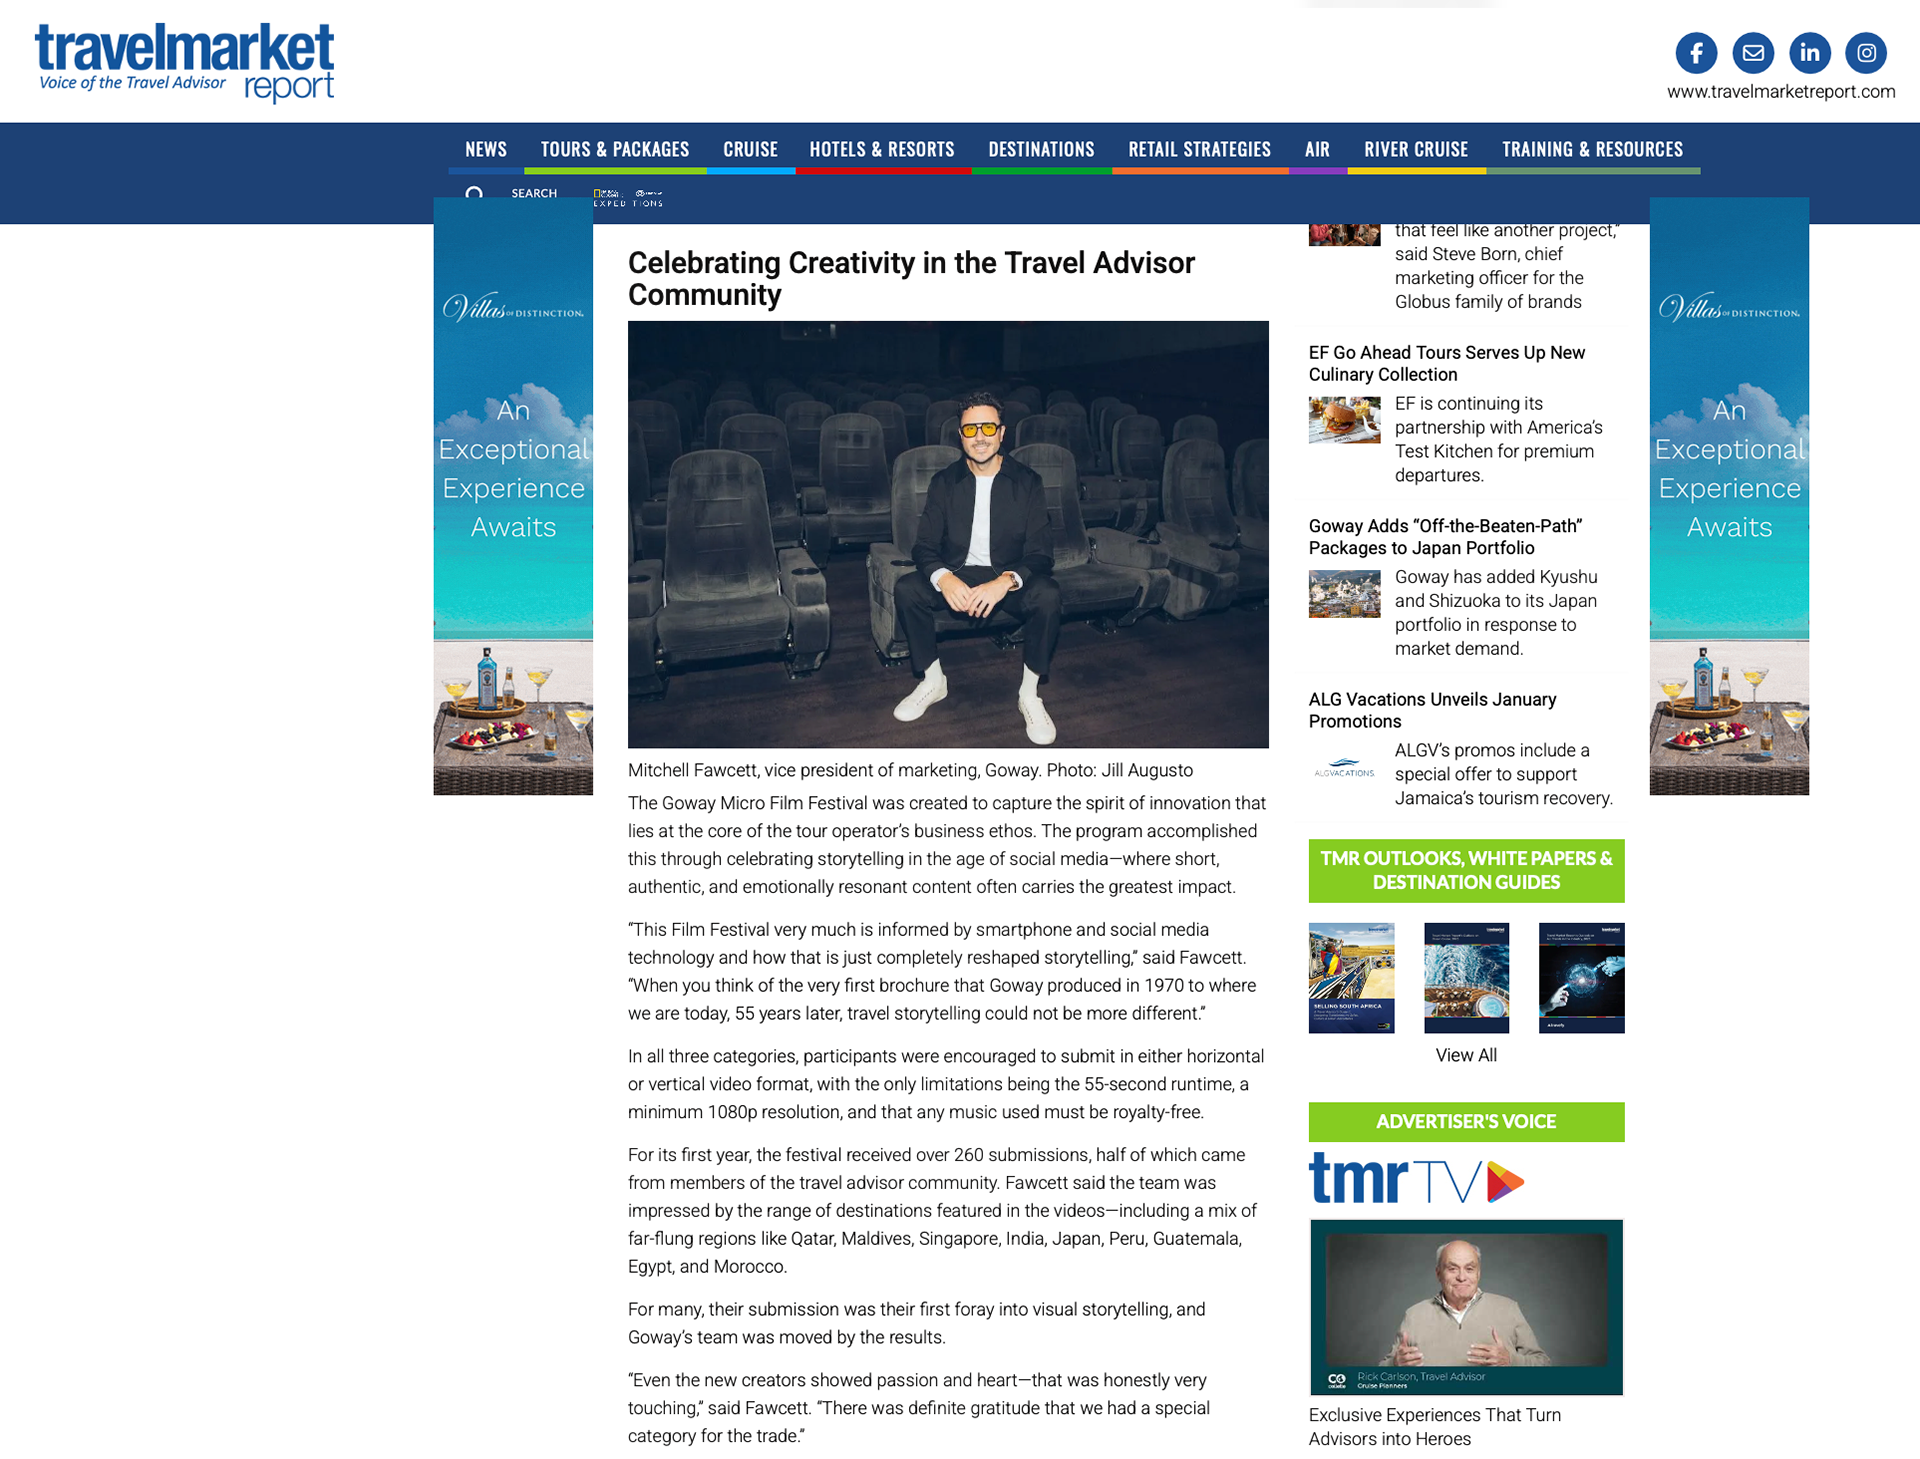Open EF Go Ahead Tours culinary article
Image resolution: width=1920 pixels, height=1459 pixels.
click(1447, 363)
